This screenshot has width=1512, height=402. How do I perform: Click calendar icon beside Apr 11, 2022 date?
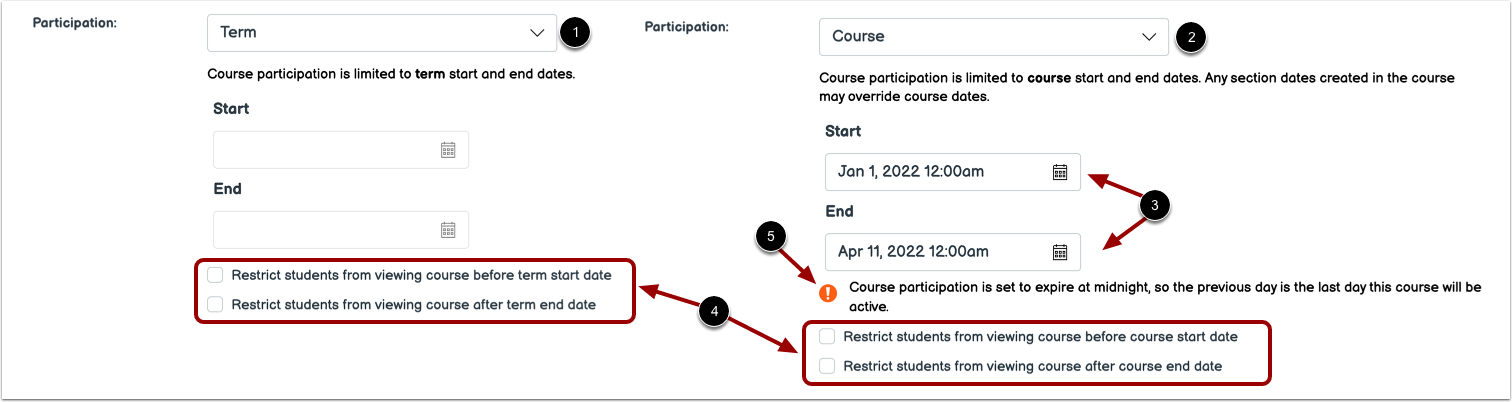pos(1060,251)
